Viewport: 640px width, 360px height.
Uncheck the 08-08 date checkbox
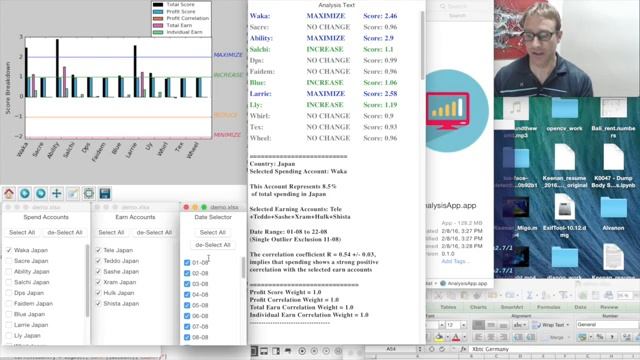(x=187, y=337)
